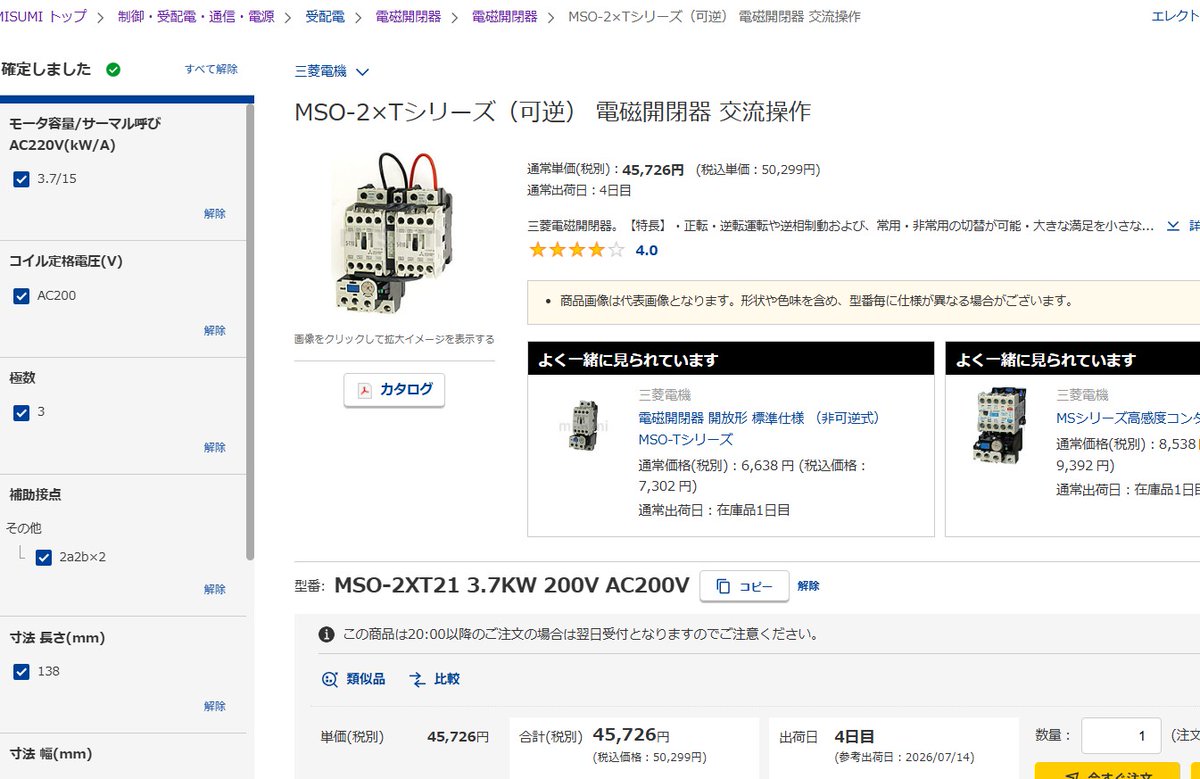Uncheck the AC200 coil voltage checkbox
The image size is (1200, 779).
click(x=21, y=296)
